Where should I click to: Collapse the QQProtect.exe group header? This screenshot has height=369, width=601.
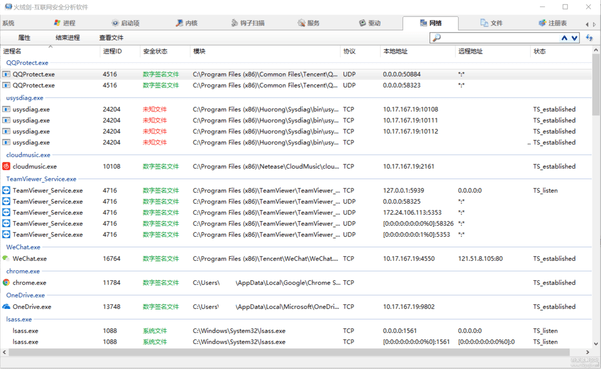(x=27, y=62)
